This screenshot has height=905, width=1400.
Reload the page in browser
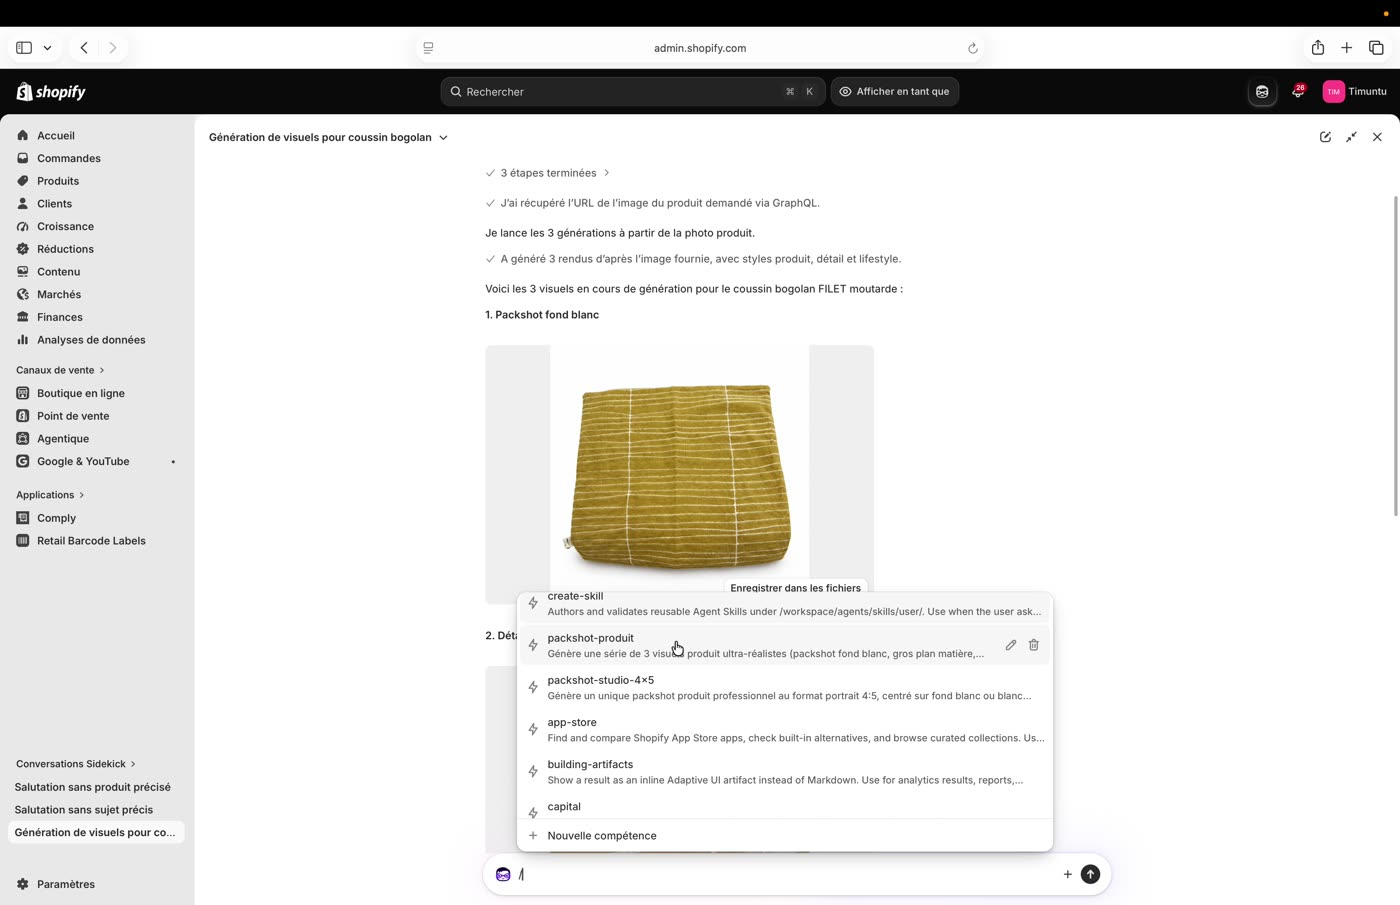click(x=972, y=48)
